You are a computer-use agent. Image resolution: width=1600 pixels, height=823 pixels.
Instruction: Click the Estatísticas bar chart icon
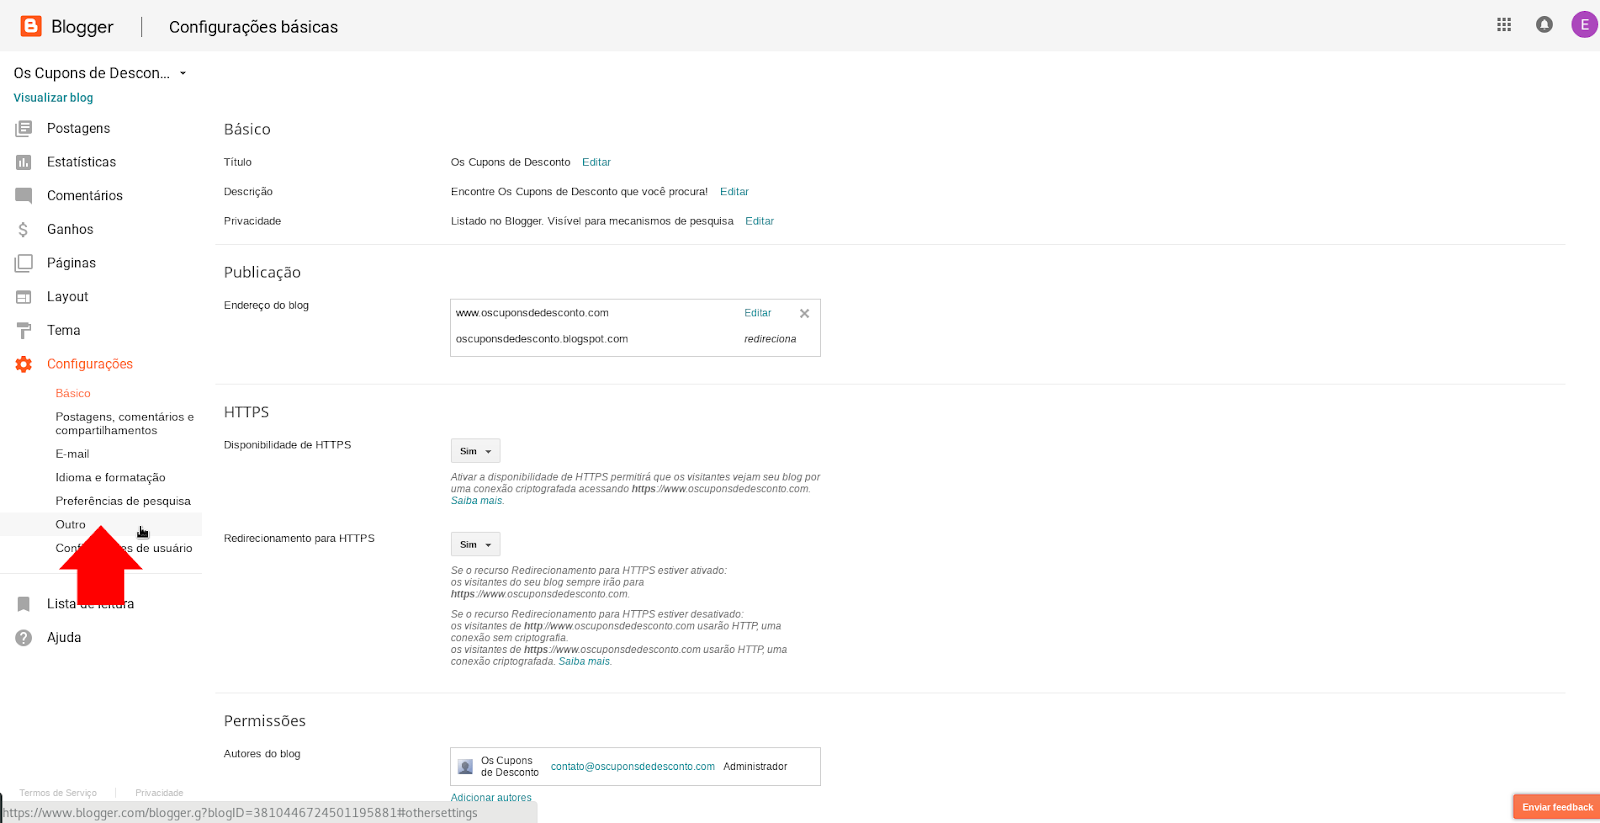24,162
